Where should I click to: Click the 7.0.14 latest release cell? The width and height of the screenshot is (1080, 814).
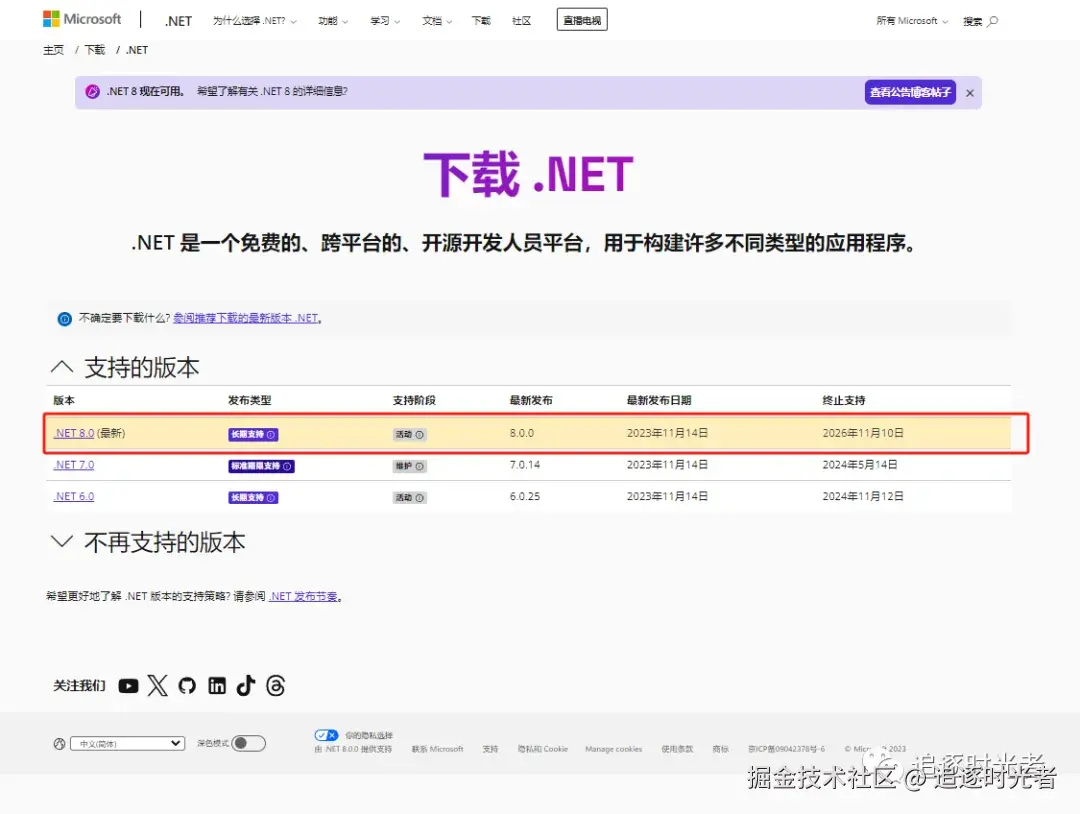525,465
